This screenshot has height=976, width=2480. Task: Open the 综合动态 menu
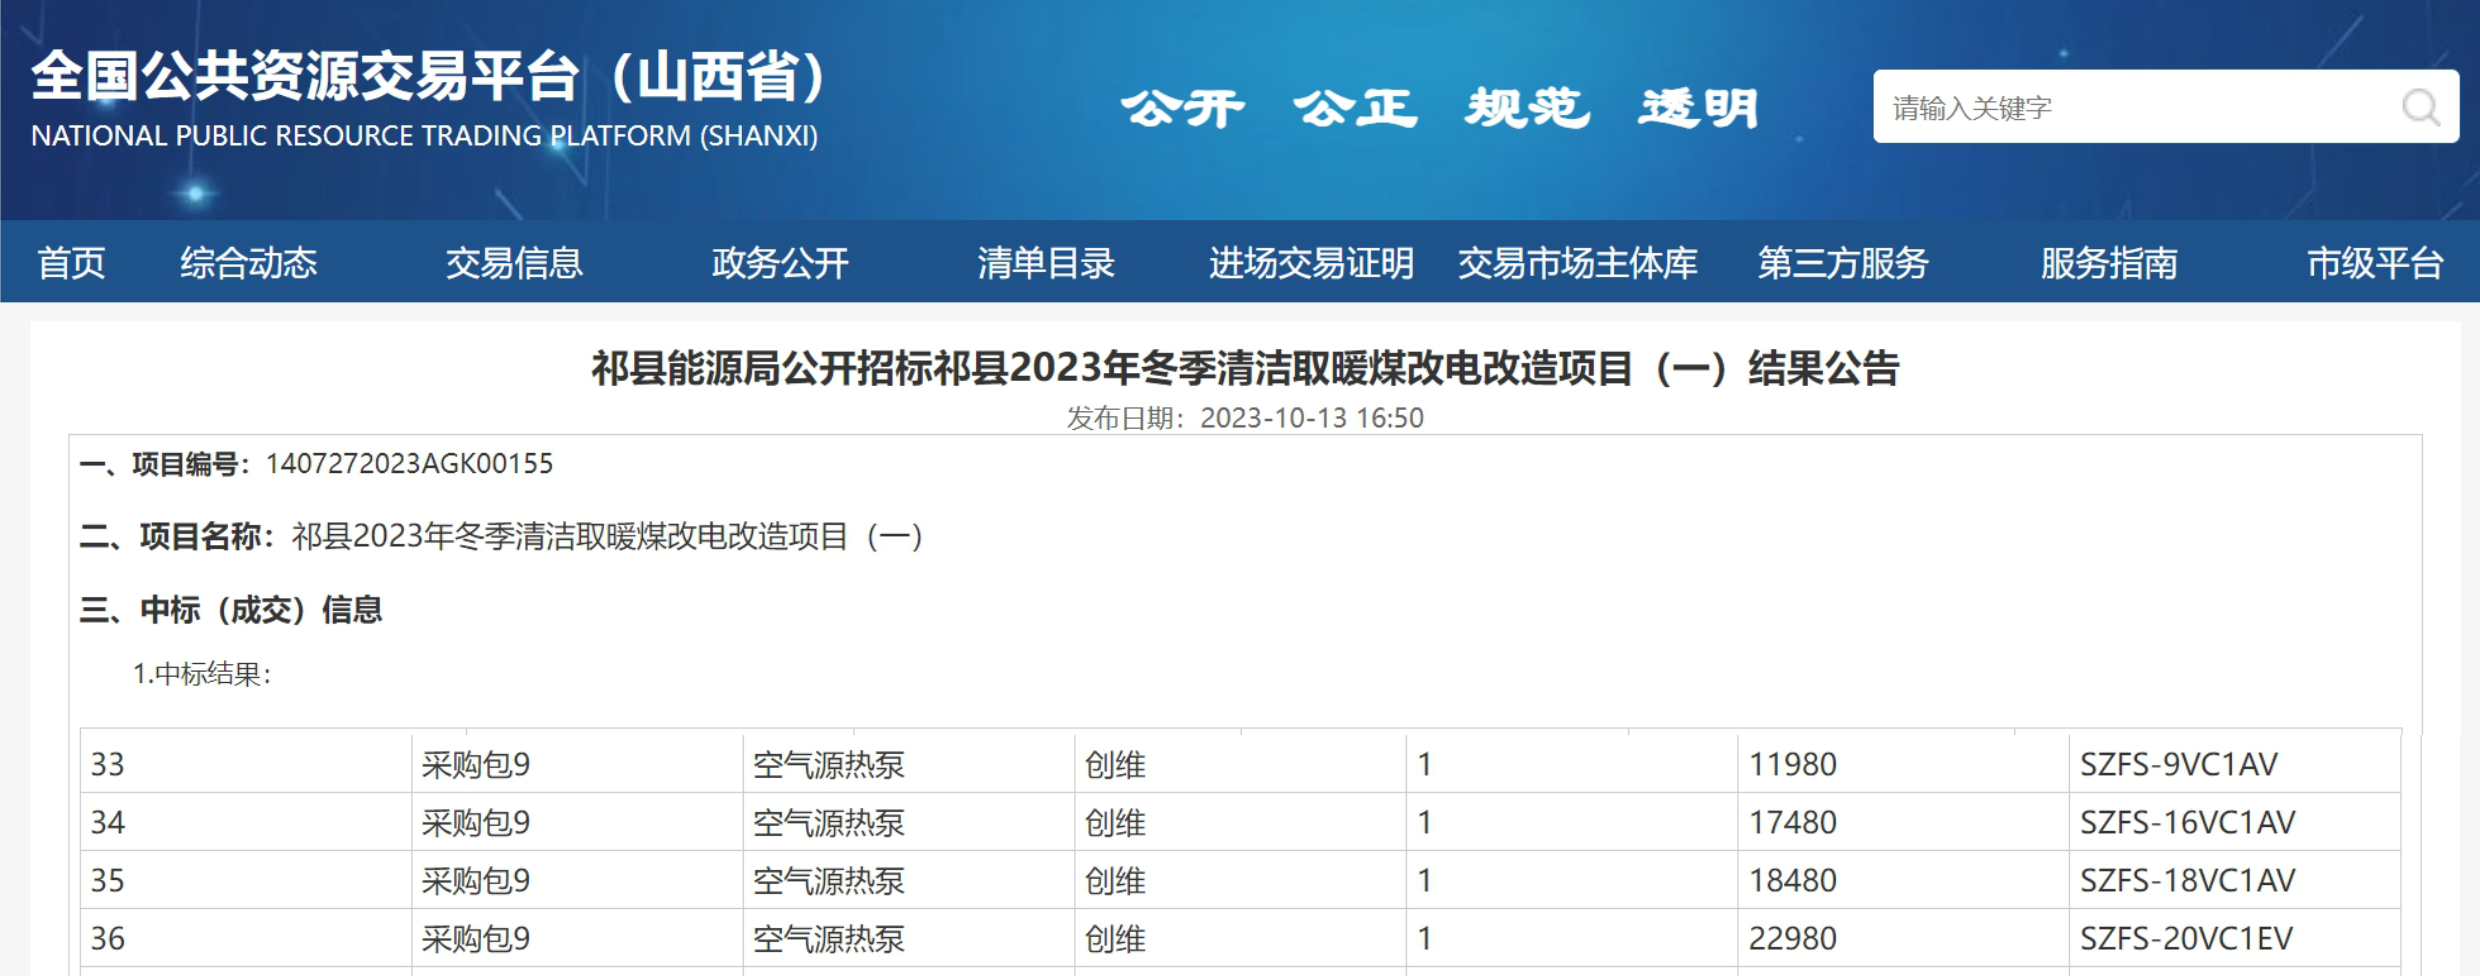tap(248, 263)
